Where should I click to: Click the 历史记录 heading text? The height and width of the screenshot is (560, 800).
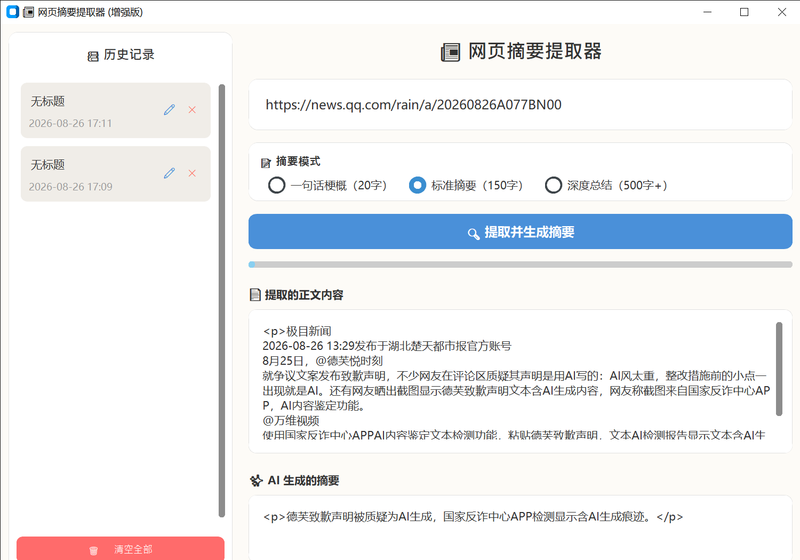(x=129, y=55)
